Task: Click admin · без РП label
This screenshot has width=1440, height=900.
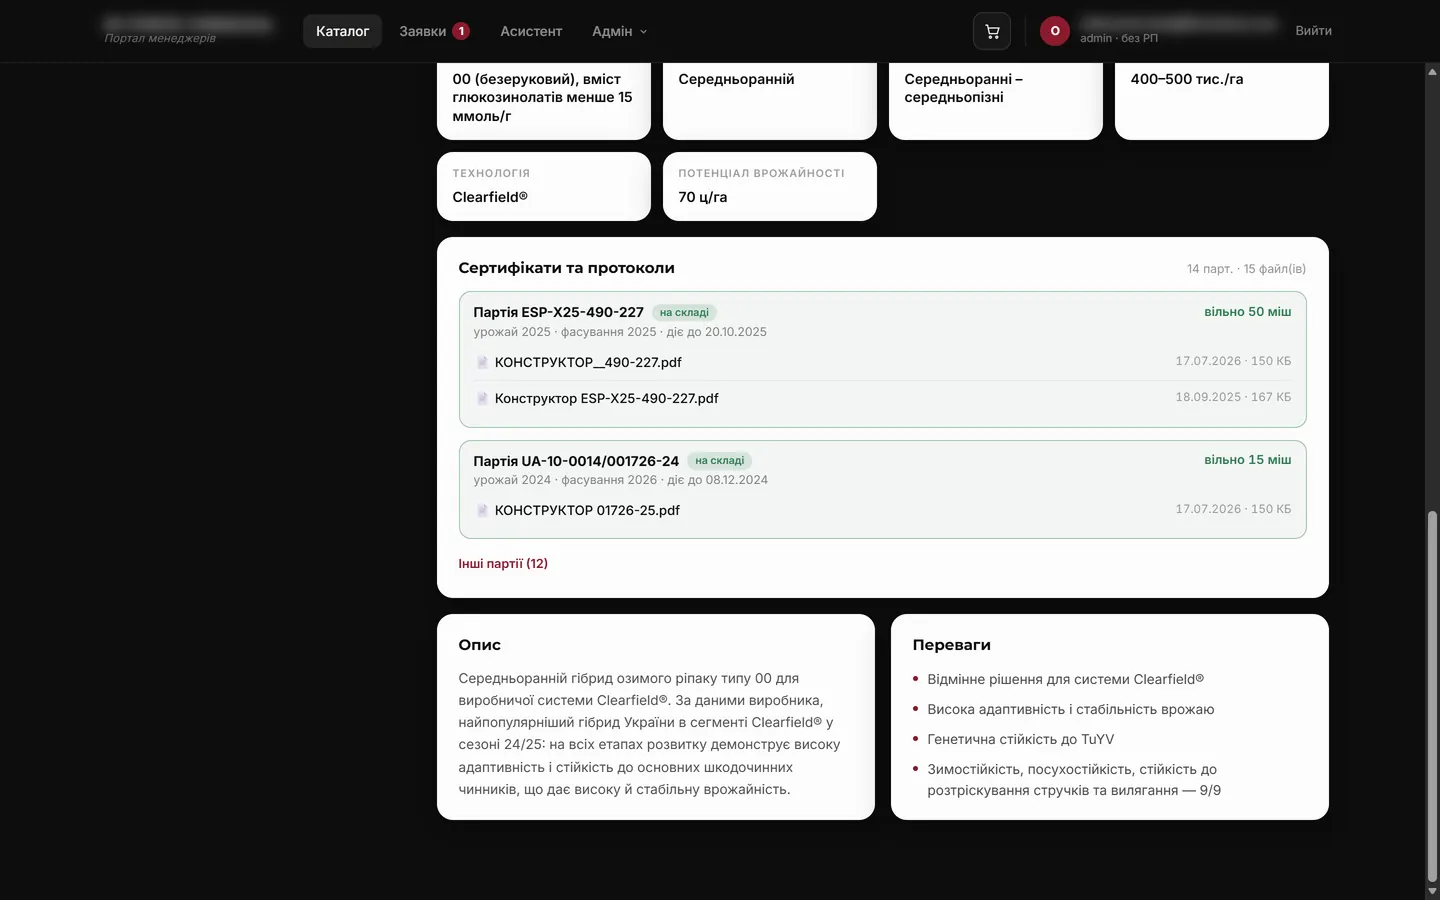Action: [1119, 38]
